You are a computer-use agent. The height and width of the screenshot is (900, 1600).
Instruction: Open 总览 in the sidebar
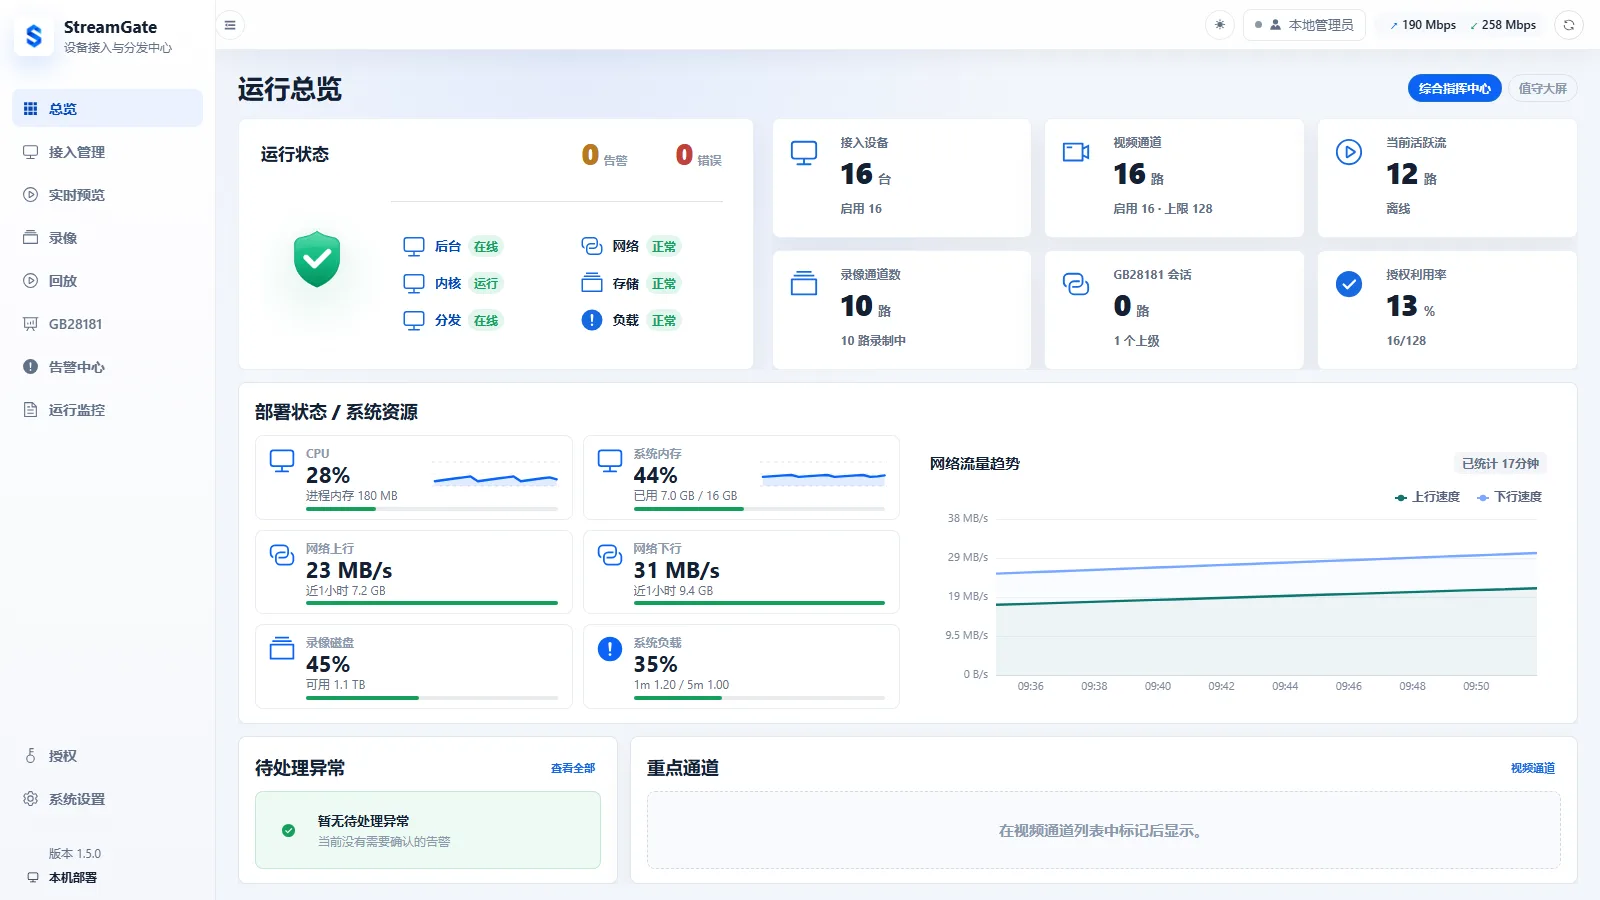(107, 108)
